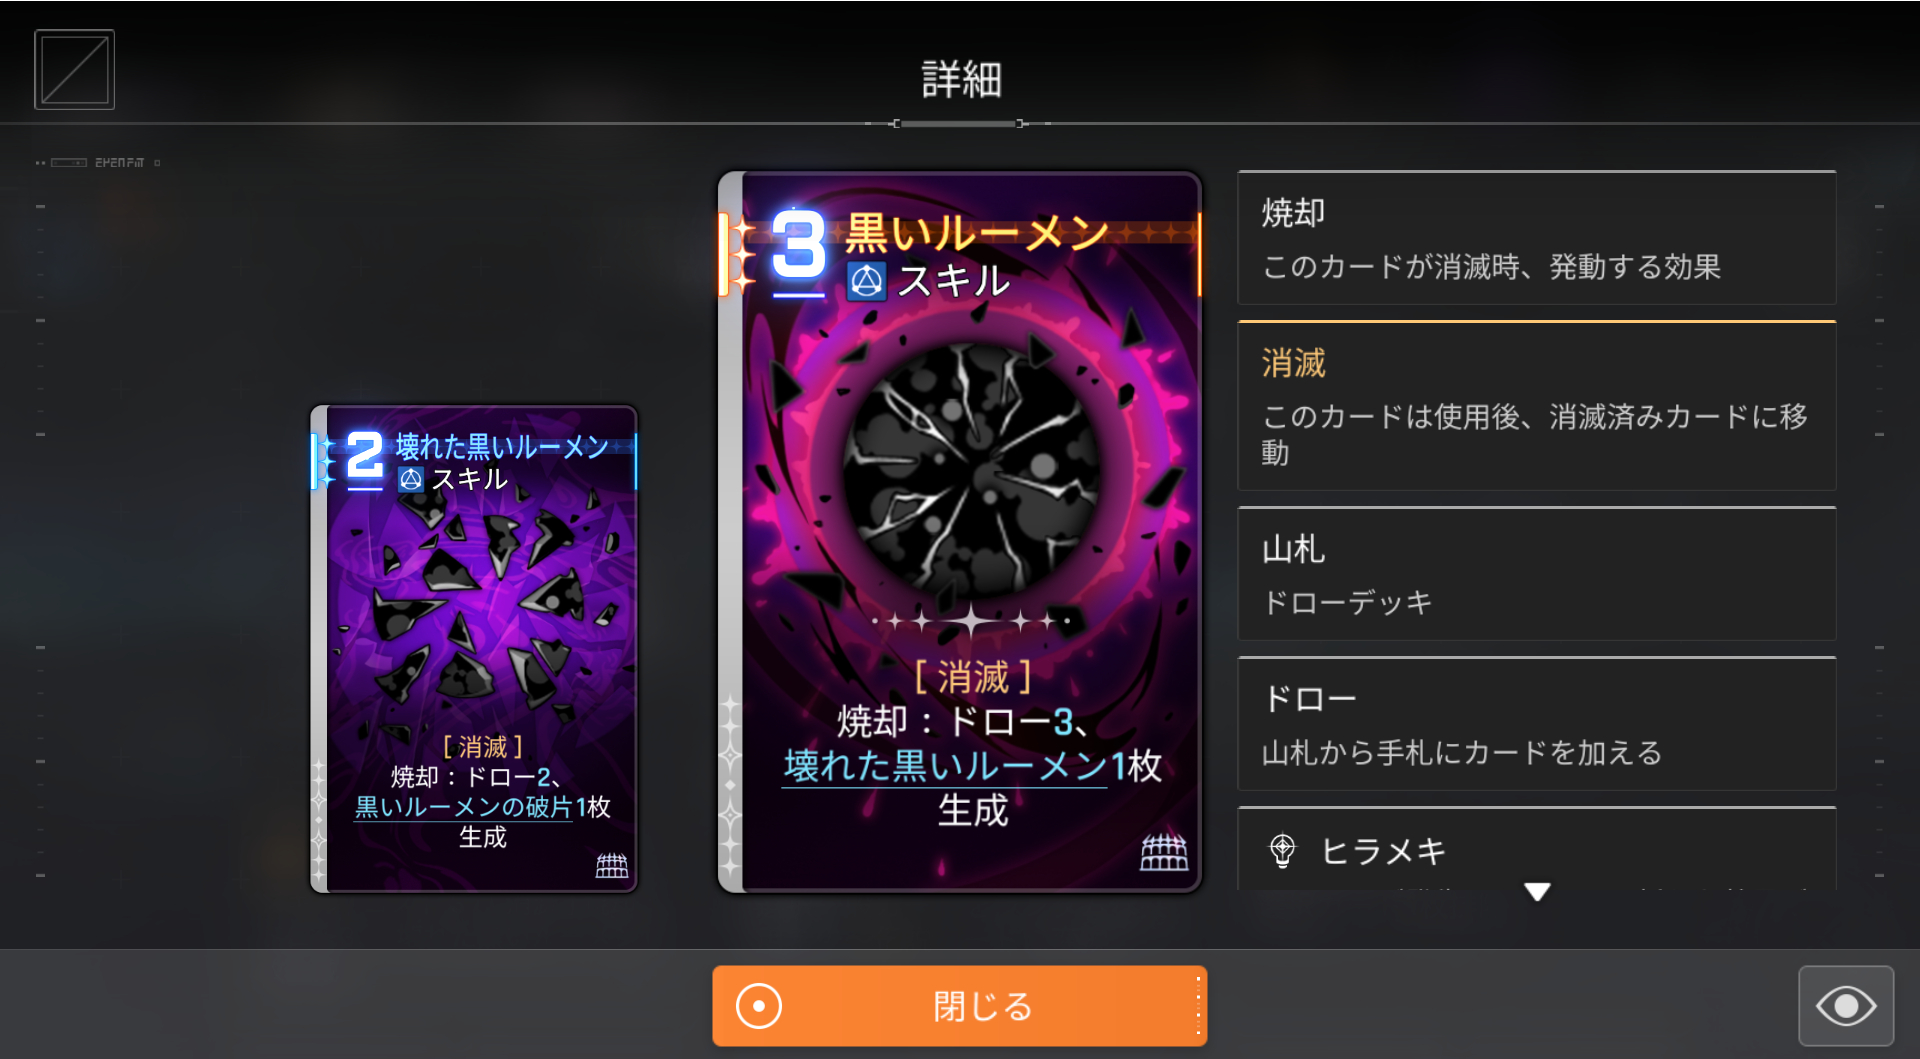Image resolution: width=1920 pixels, height=1059 pixels.
Task: Close the details with 閉じる button
Action: [x=960, y=1005]
